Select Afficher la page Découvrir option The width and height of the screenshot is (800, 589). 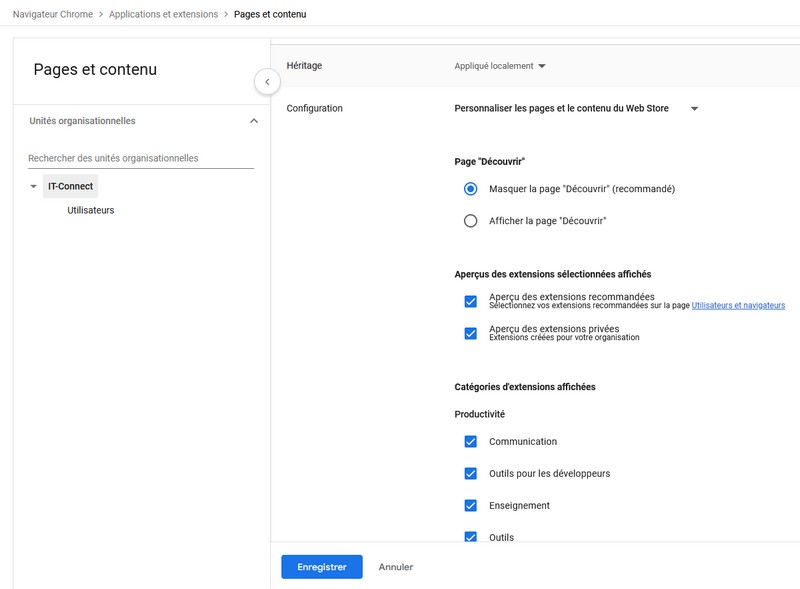(471, 221)
